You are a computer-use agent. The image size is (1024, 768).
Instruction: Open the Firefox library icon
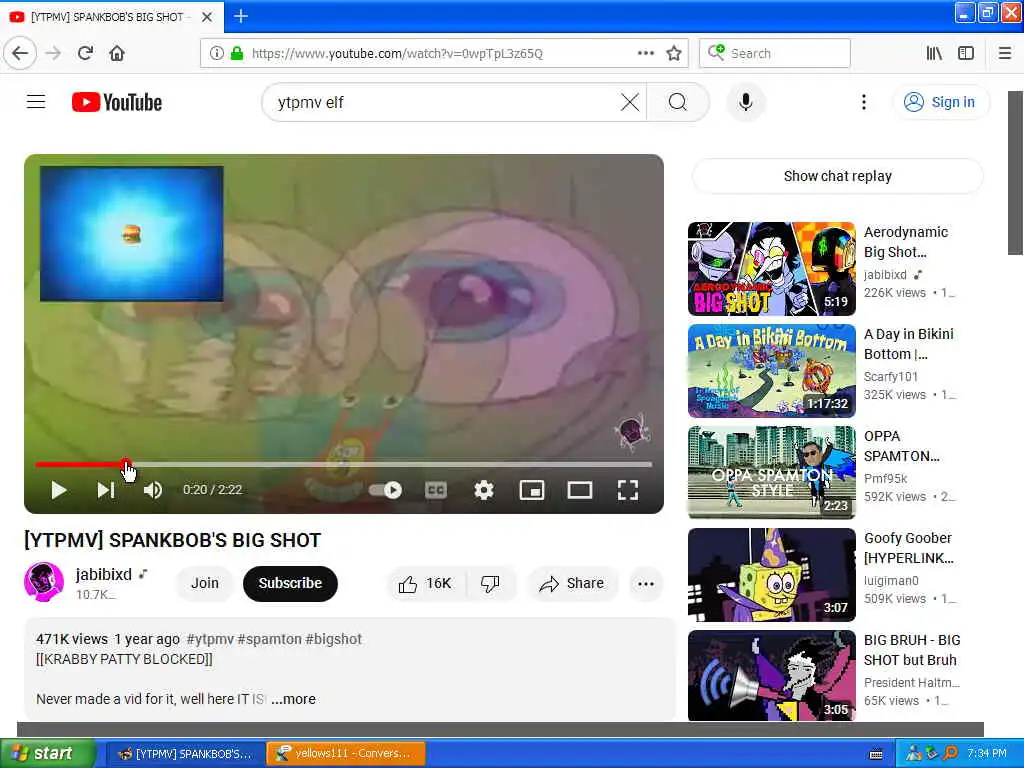[x=934, y=53]
